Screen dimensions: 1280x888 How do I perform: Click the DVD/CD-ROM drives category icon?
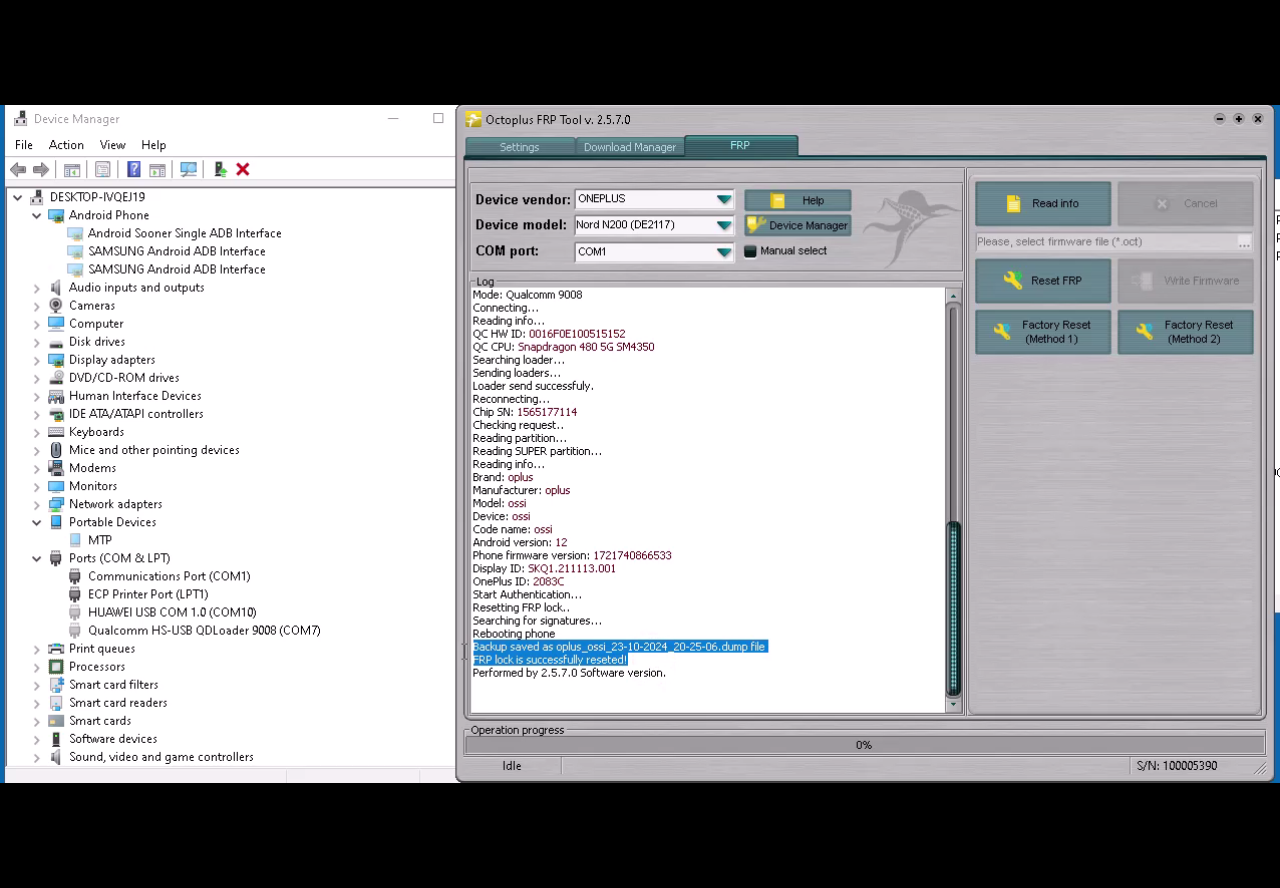(56, 378)
